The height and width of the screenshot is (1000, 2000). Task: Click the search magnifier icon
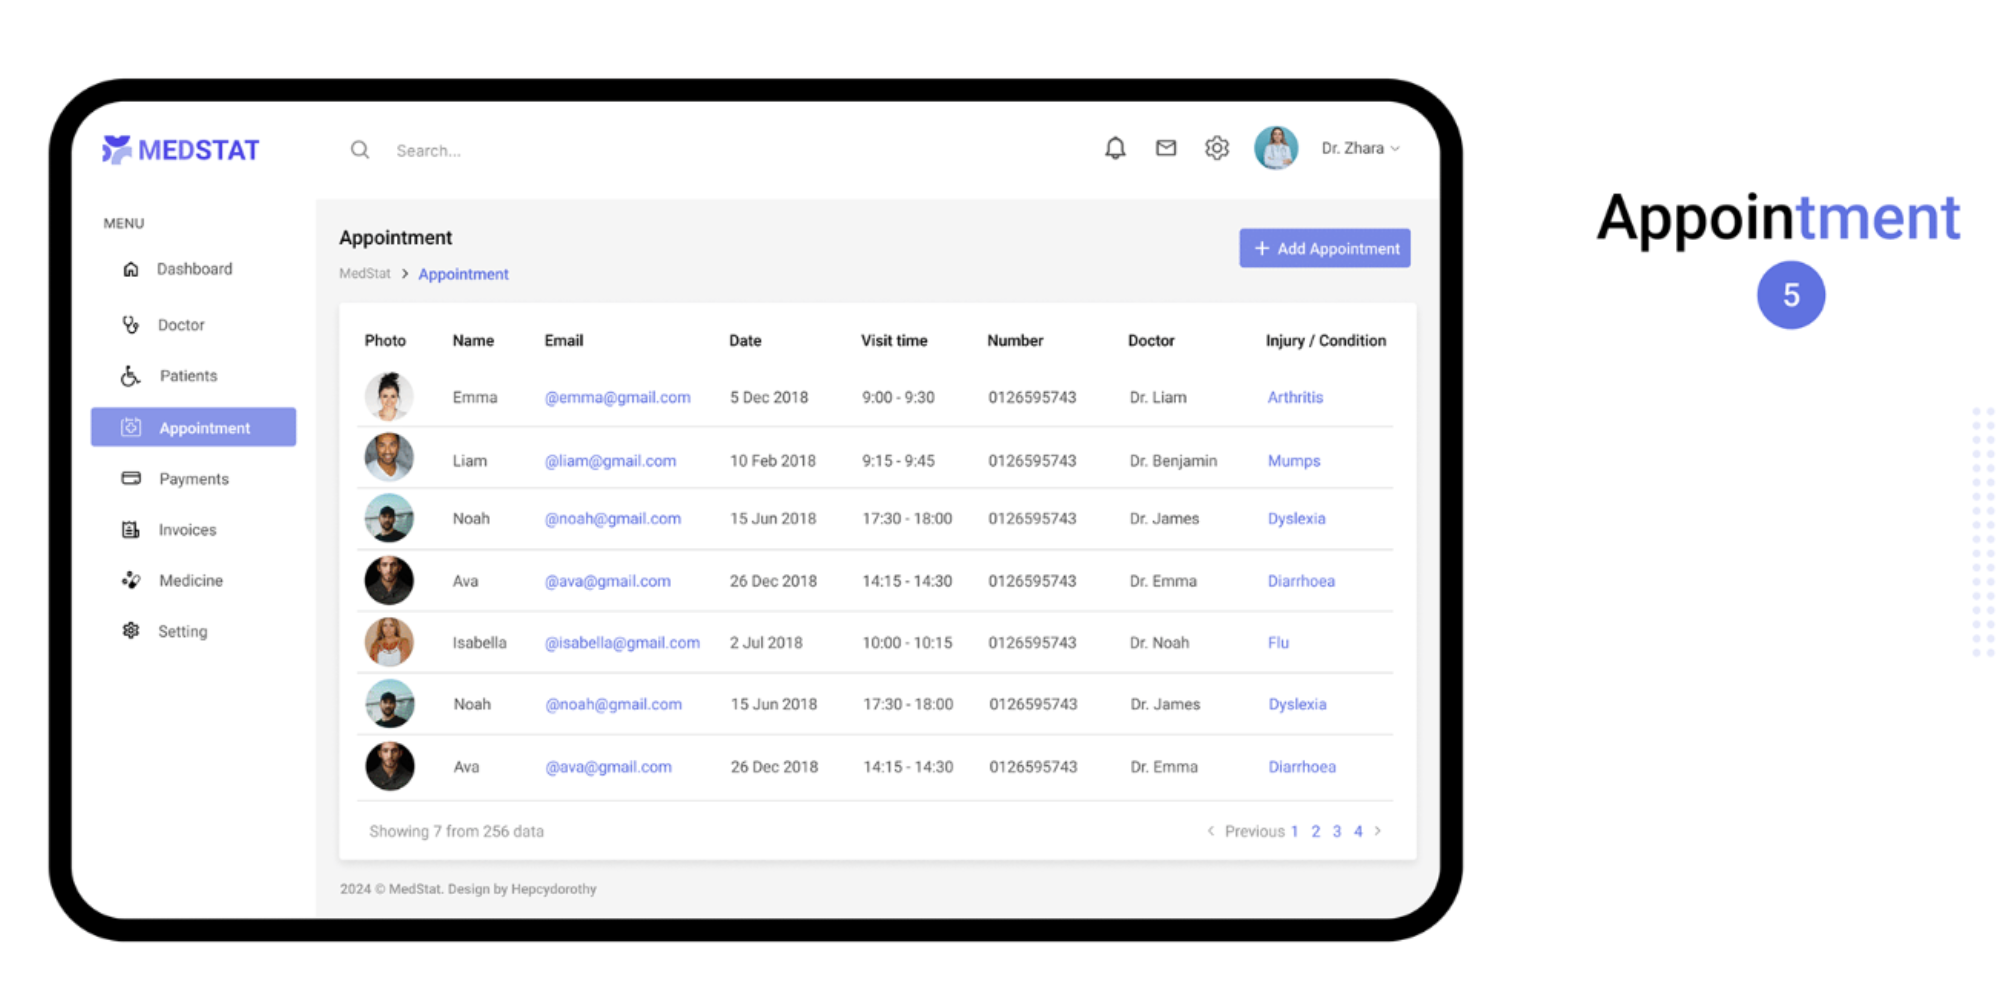pos(360,150)
